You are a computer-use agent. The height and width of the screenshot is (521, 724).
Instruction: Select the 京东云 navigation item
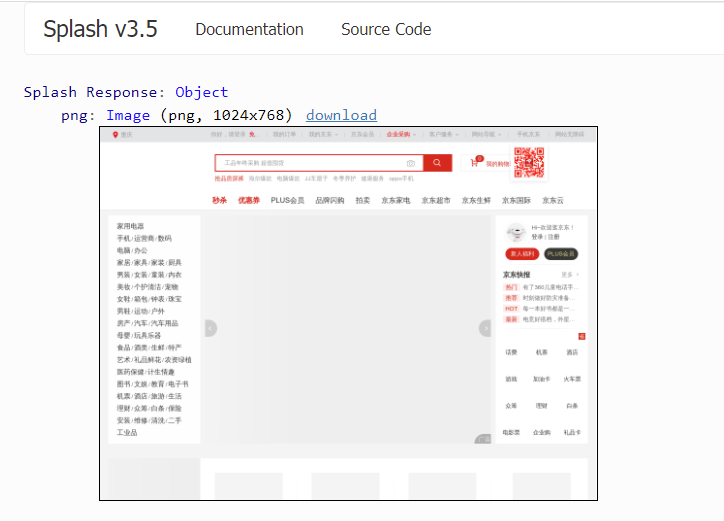[x=553, y=200]
